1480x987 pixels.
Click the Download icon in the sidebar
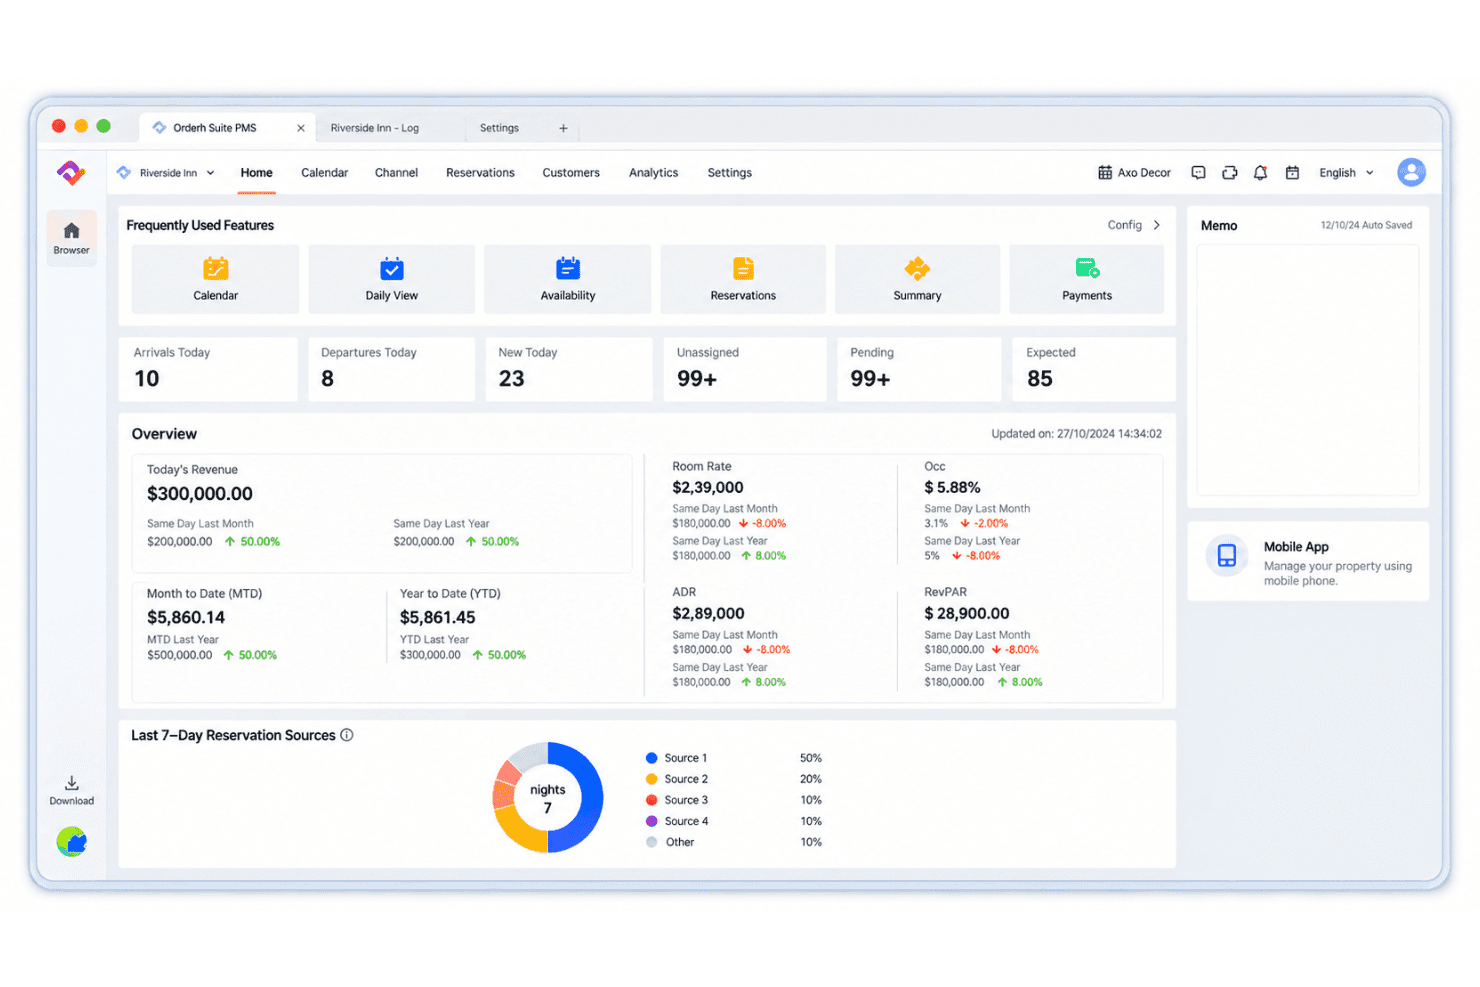72,790
